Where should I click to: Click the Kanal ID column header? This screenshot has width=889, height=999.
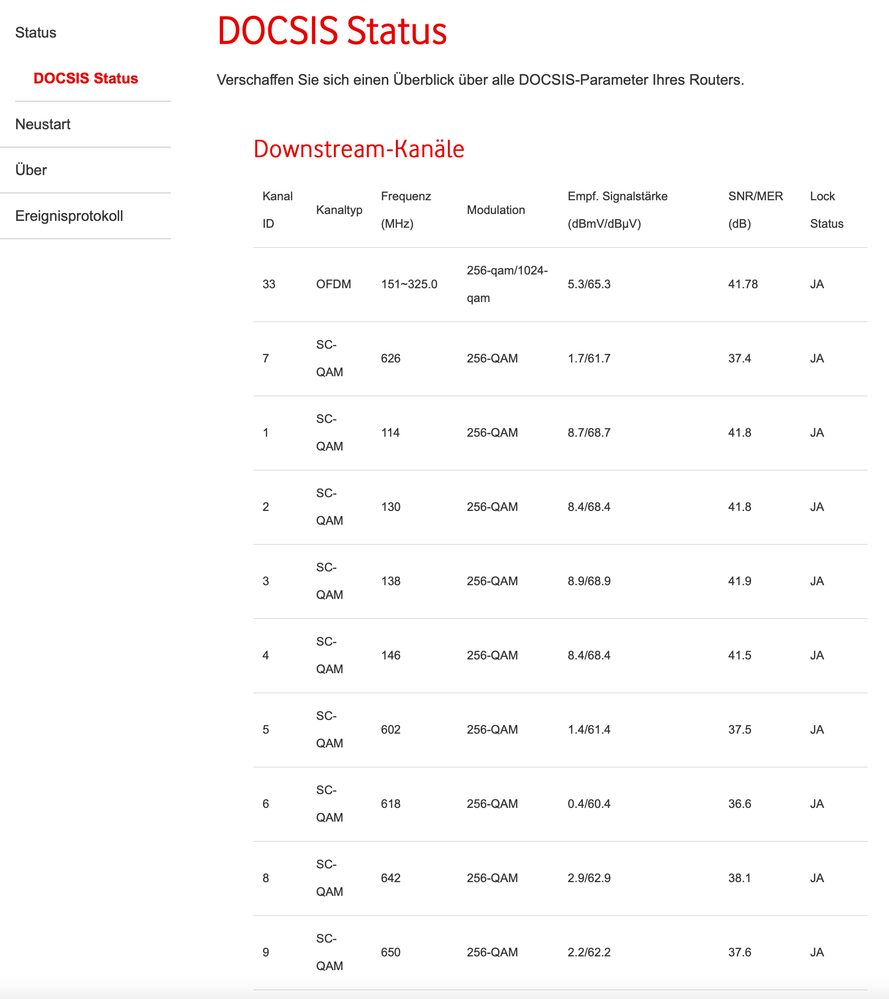tap(277, 210)
